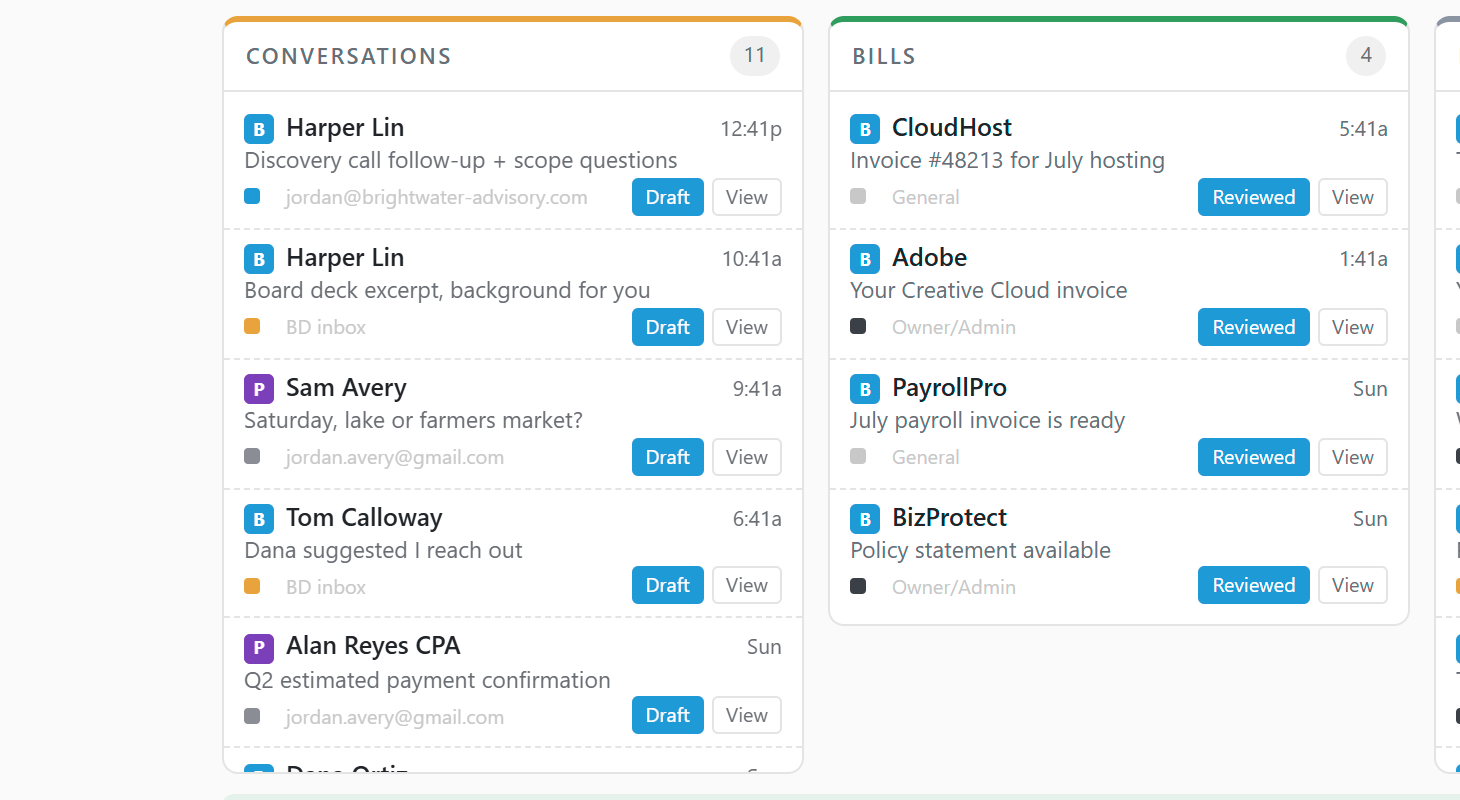Click the Conversations count badge 11

(x=755, y=56)
